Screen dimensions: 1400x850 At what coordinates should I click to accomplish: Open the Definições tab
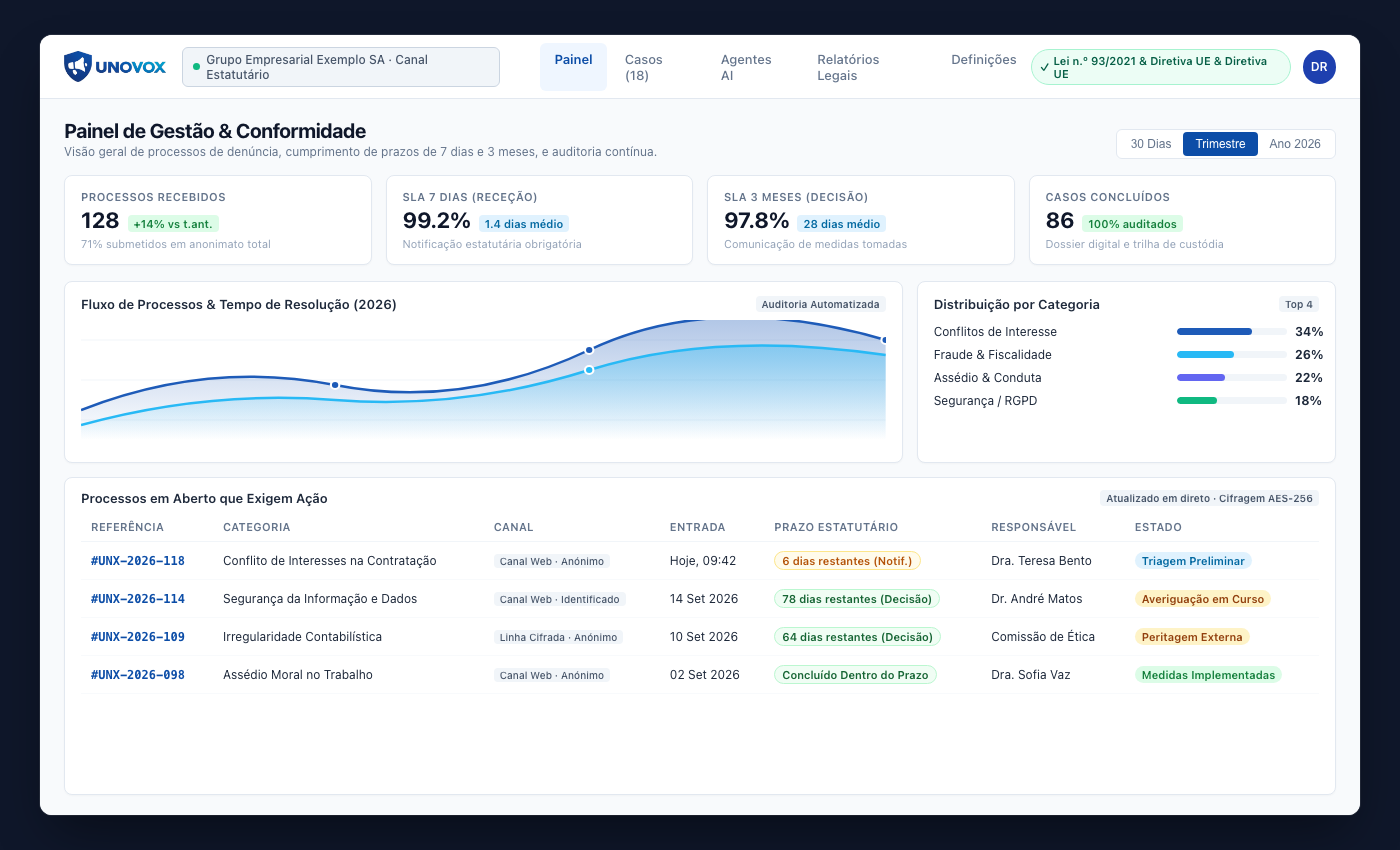tap(983, 60)
